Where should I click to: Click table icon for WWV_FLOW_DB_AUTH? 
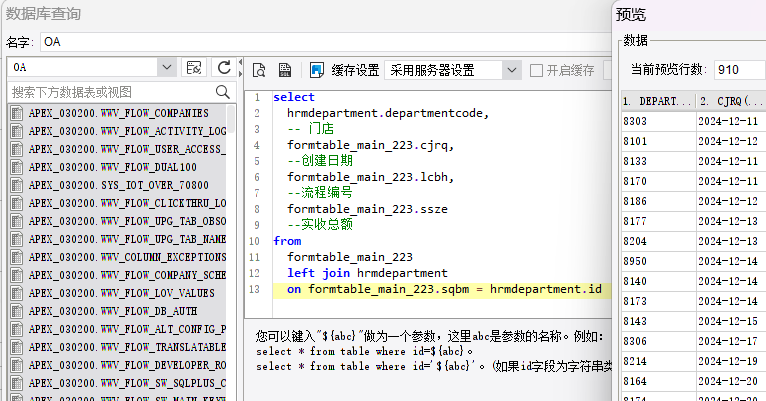point(17,311)
